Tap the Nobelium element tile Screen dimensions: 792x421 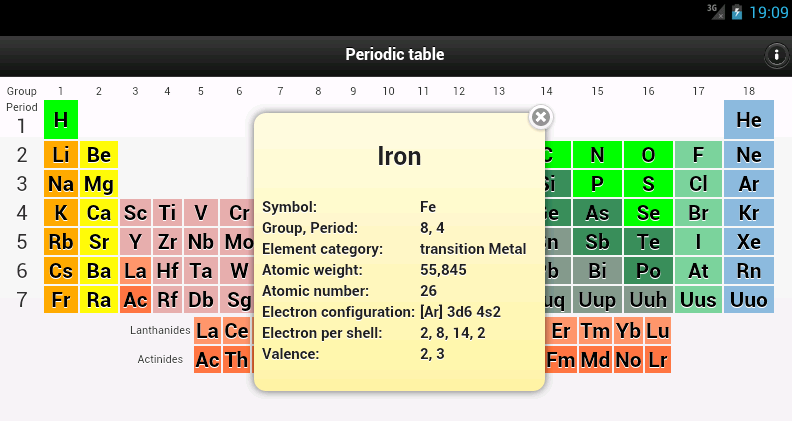coord(628,360)
